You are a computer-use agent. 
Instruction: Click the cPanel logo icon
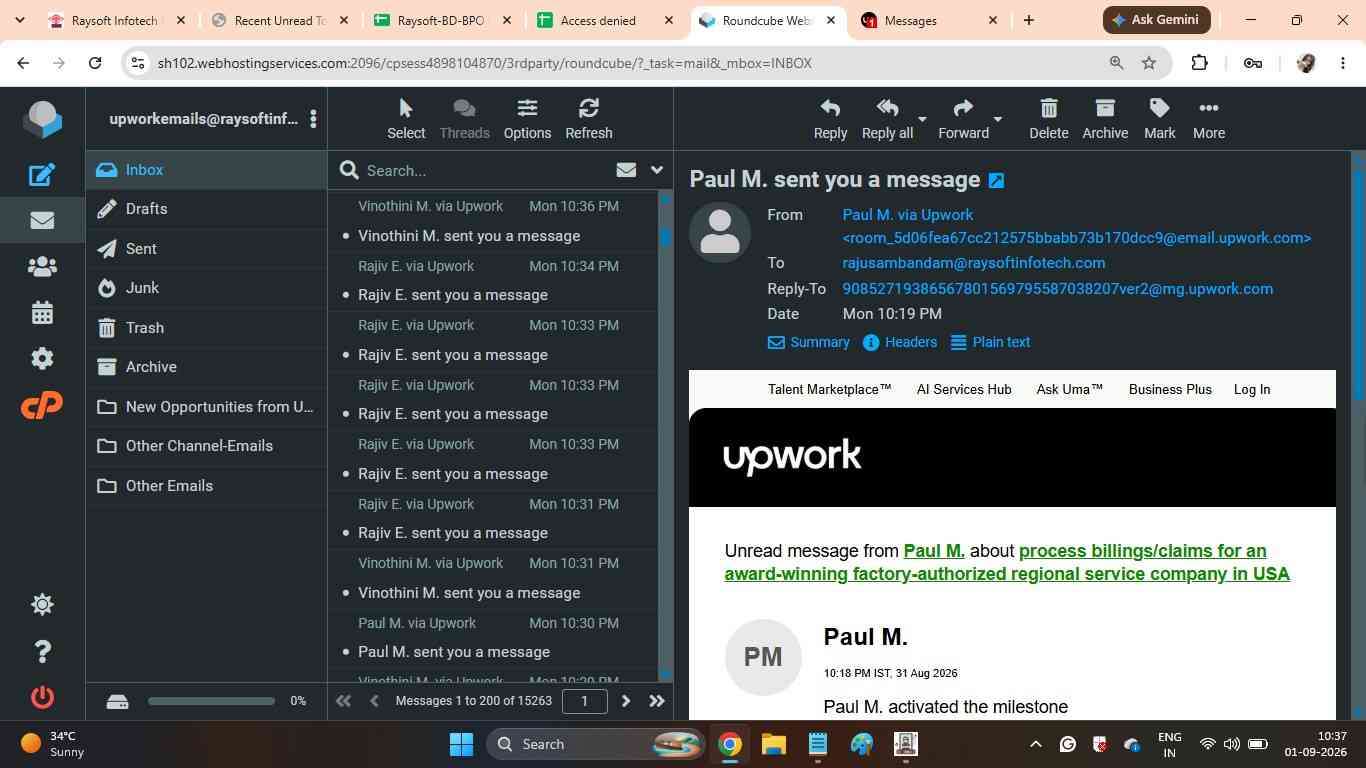click(42, 405)
